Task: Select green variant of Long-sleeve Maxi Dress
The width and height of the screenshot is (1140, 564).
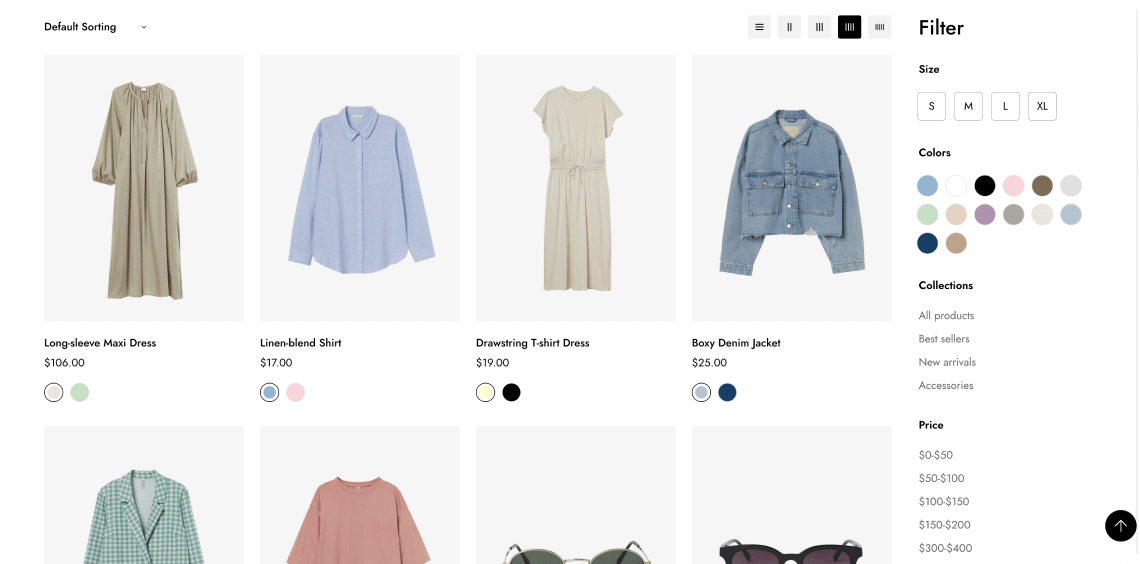Action: (80, 392)
